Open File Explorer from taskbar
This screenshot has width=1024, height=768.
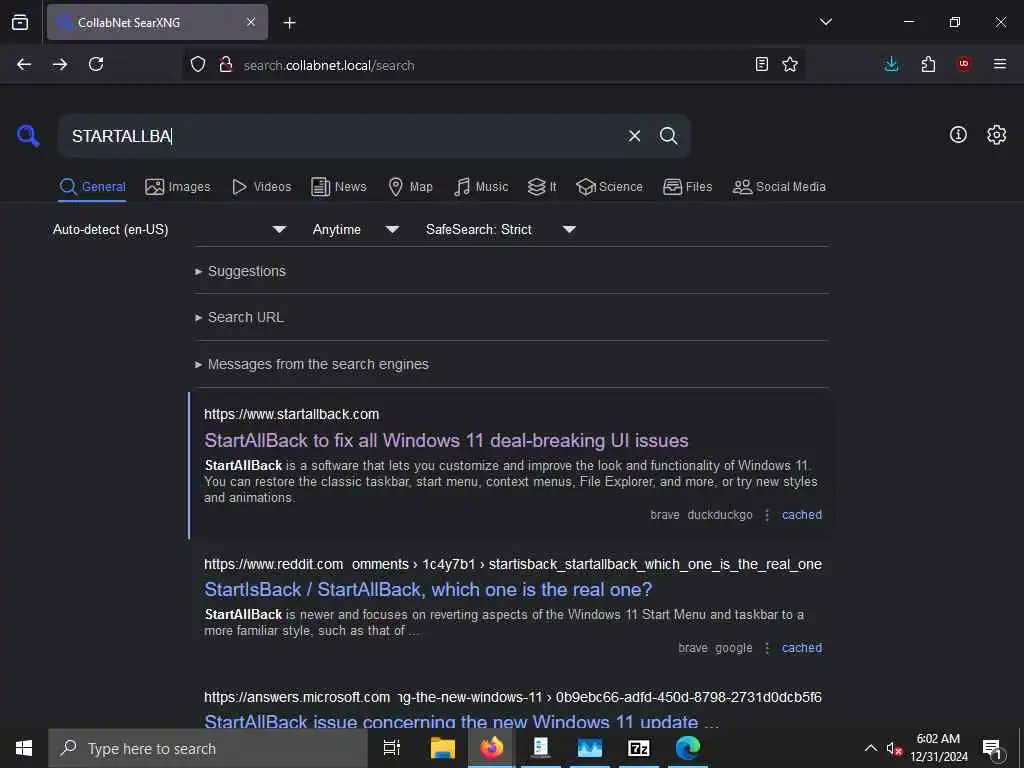coord(443,748)
